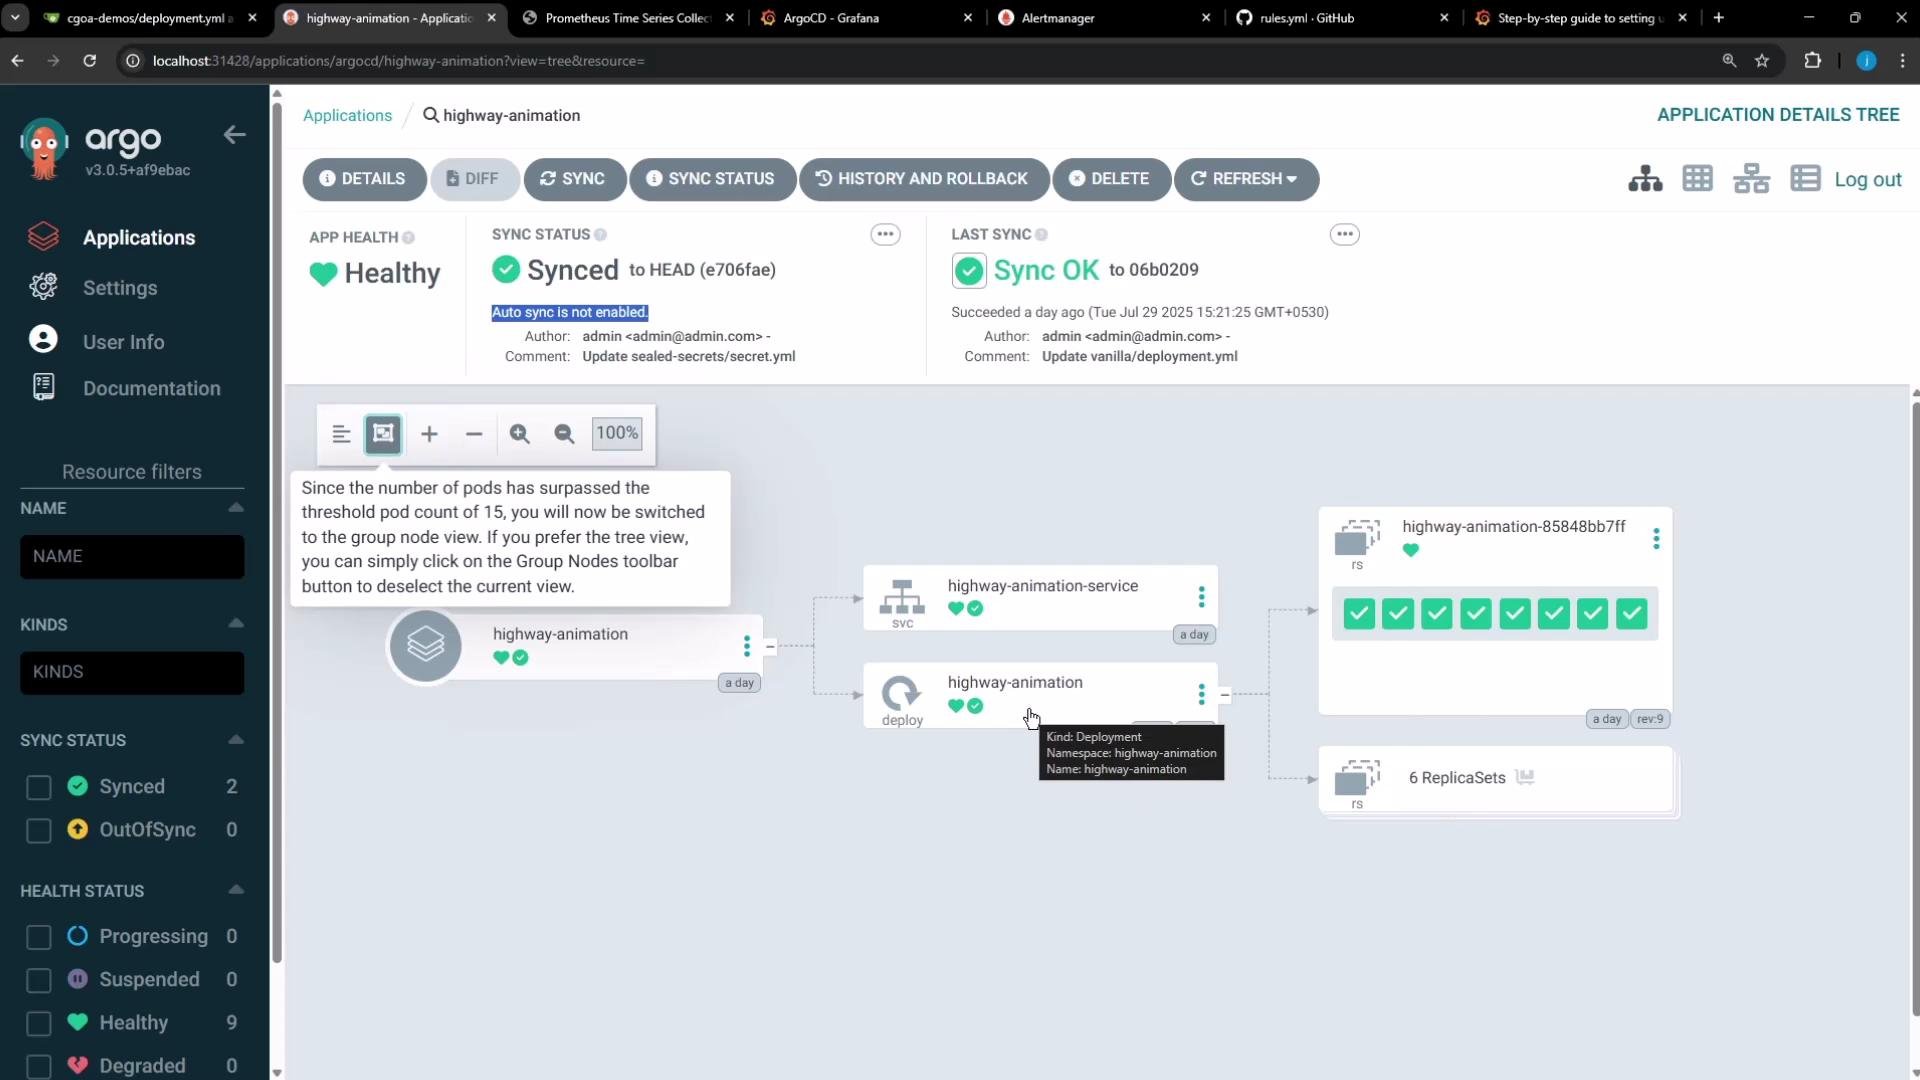This screenshot has height=1080, width=1920.
Task: Collapse the NAME filter section
Action: pyautogui.click(x=236, y=508)
